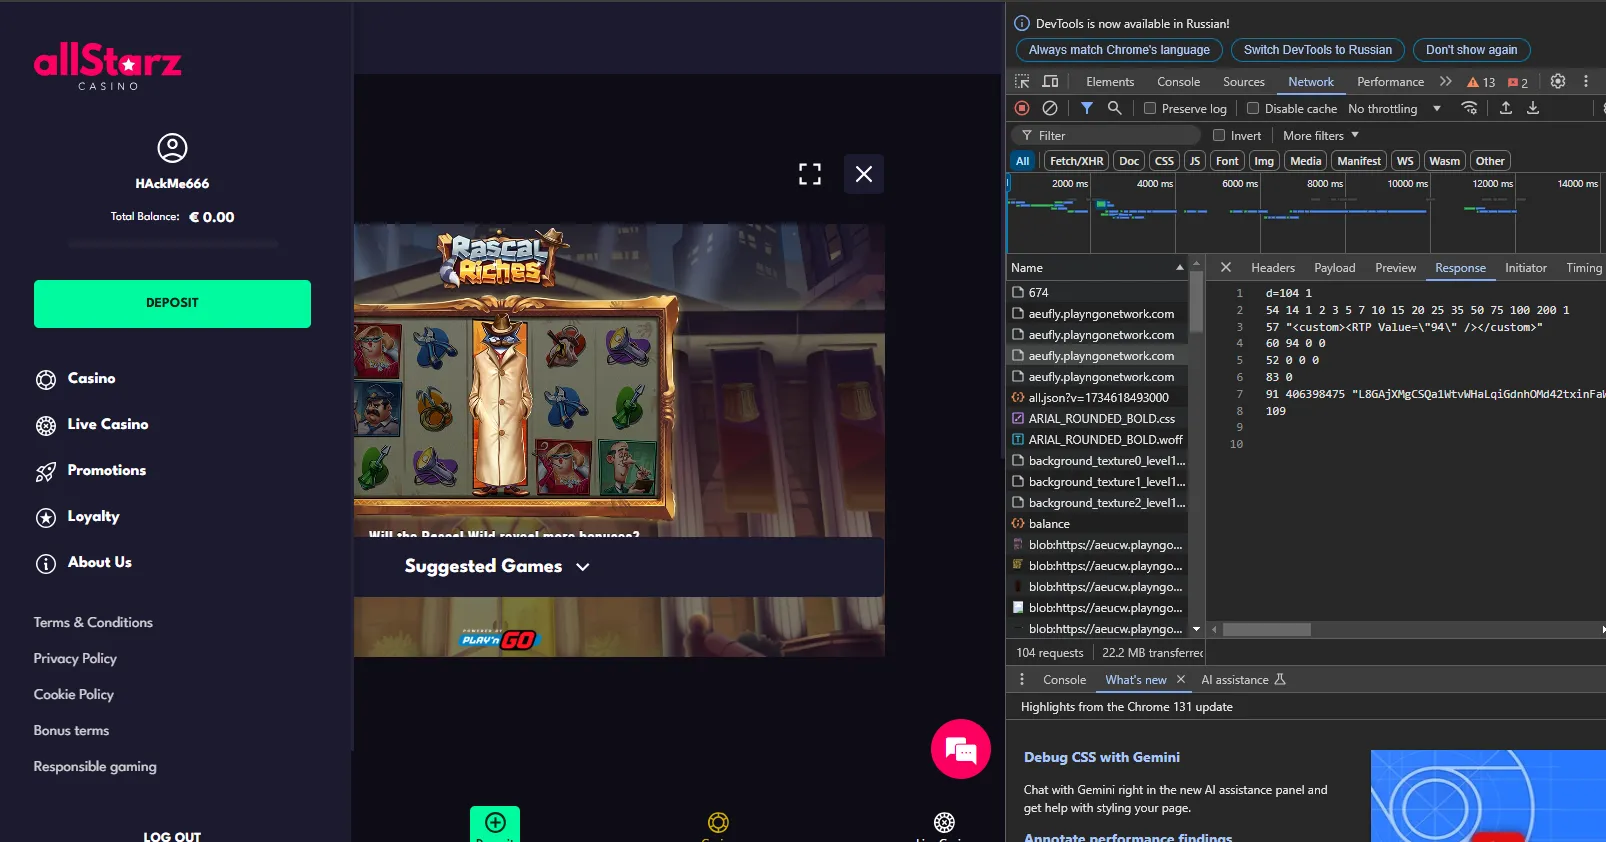Close the What's new drawer tab
This screenshot has width=1606, height=842.
click(1181, 680)
